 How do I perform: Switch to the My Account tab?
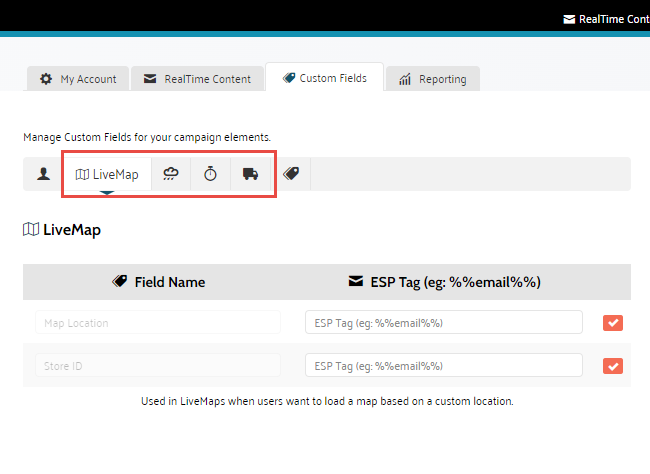(x=78, y=79)
